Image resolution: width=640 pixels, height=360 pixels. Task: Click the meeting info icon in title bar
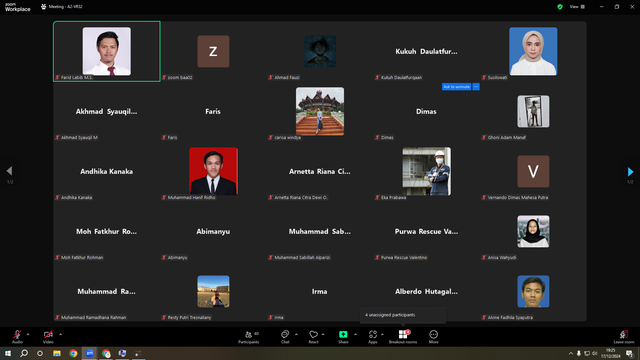(43, 7)
